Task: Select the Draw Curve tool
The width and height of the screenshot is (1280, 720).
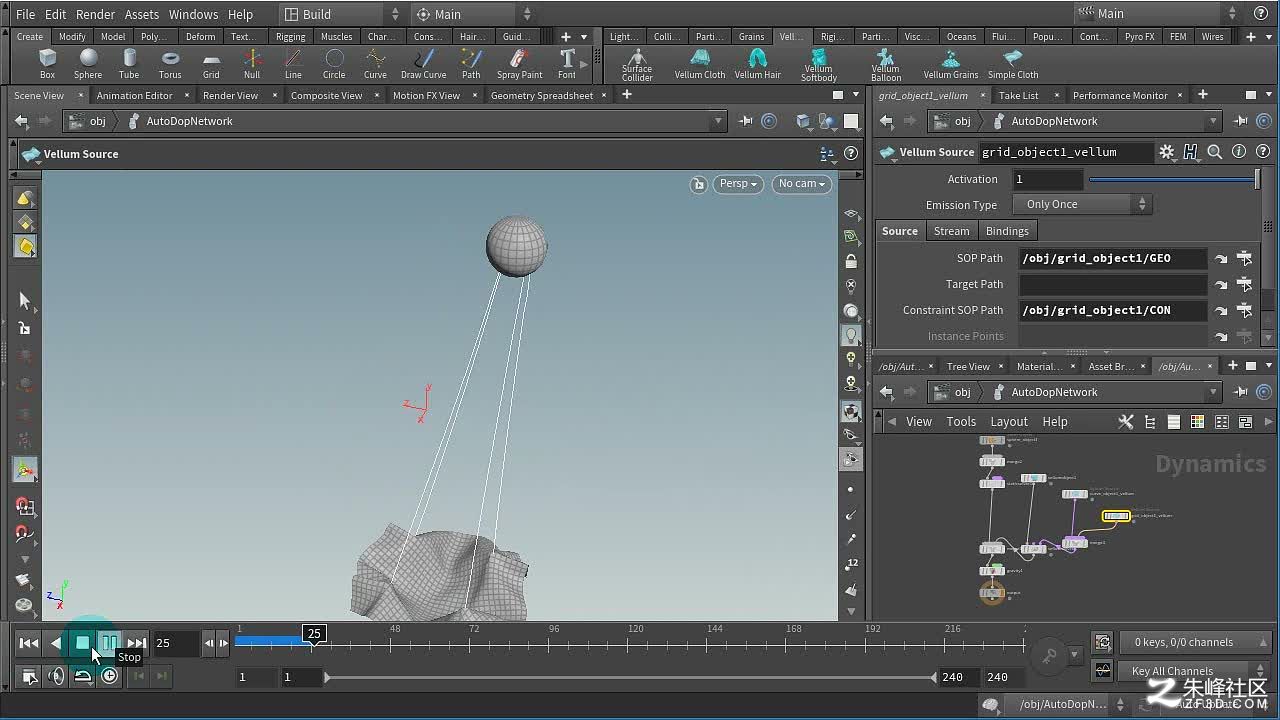Action: [x=424, y=64]
